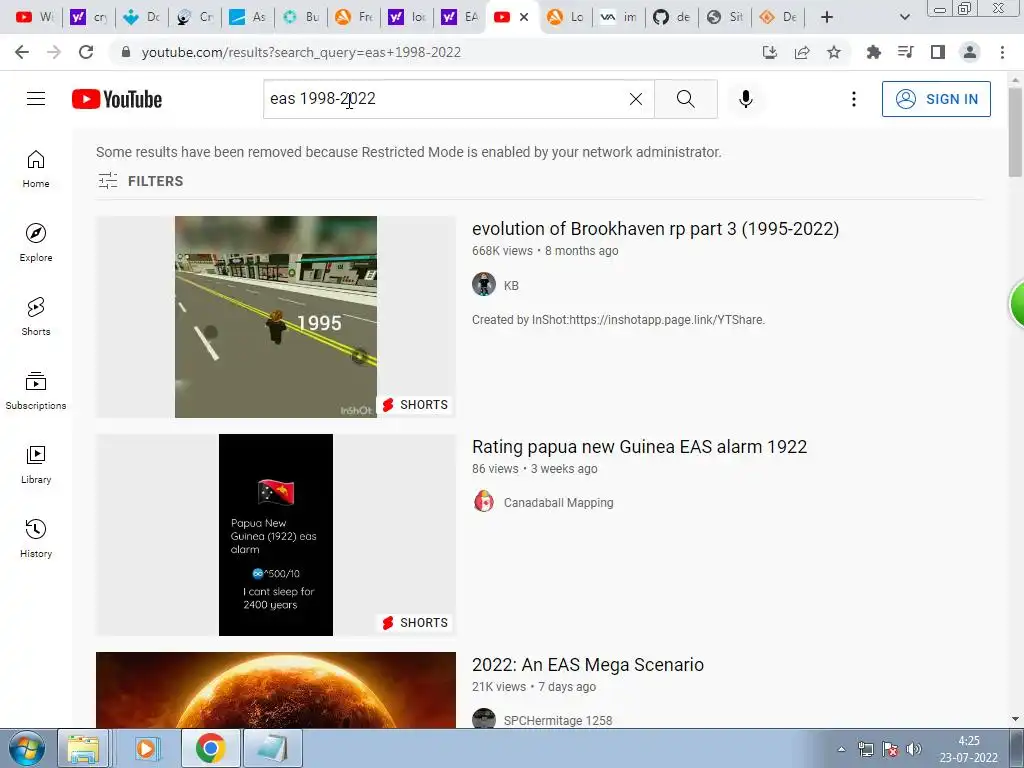Screen dimensions: 1024x768
Task: Open the Brookhaven rp 1995 video thumbnail
Action: pyautogui.click(x=276, y=317)
